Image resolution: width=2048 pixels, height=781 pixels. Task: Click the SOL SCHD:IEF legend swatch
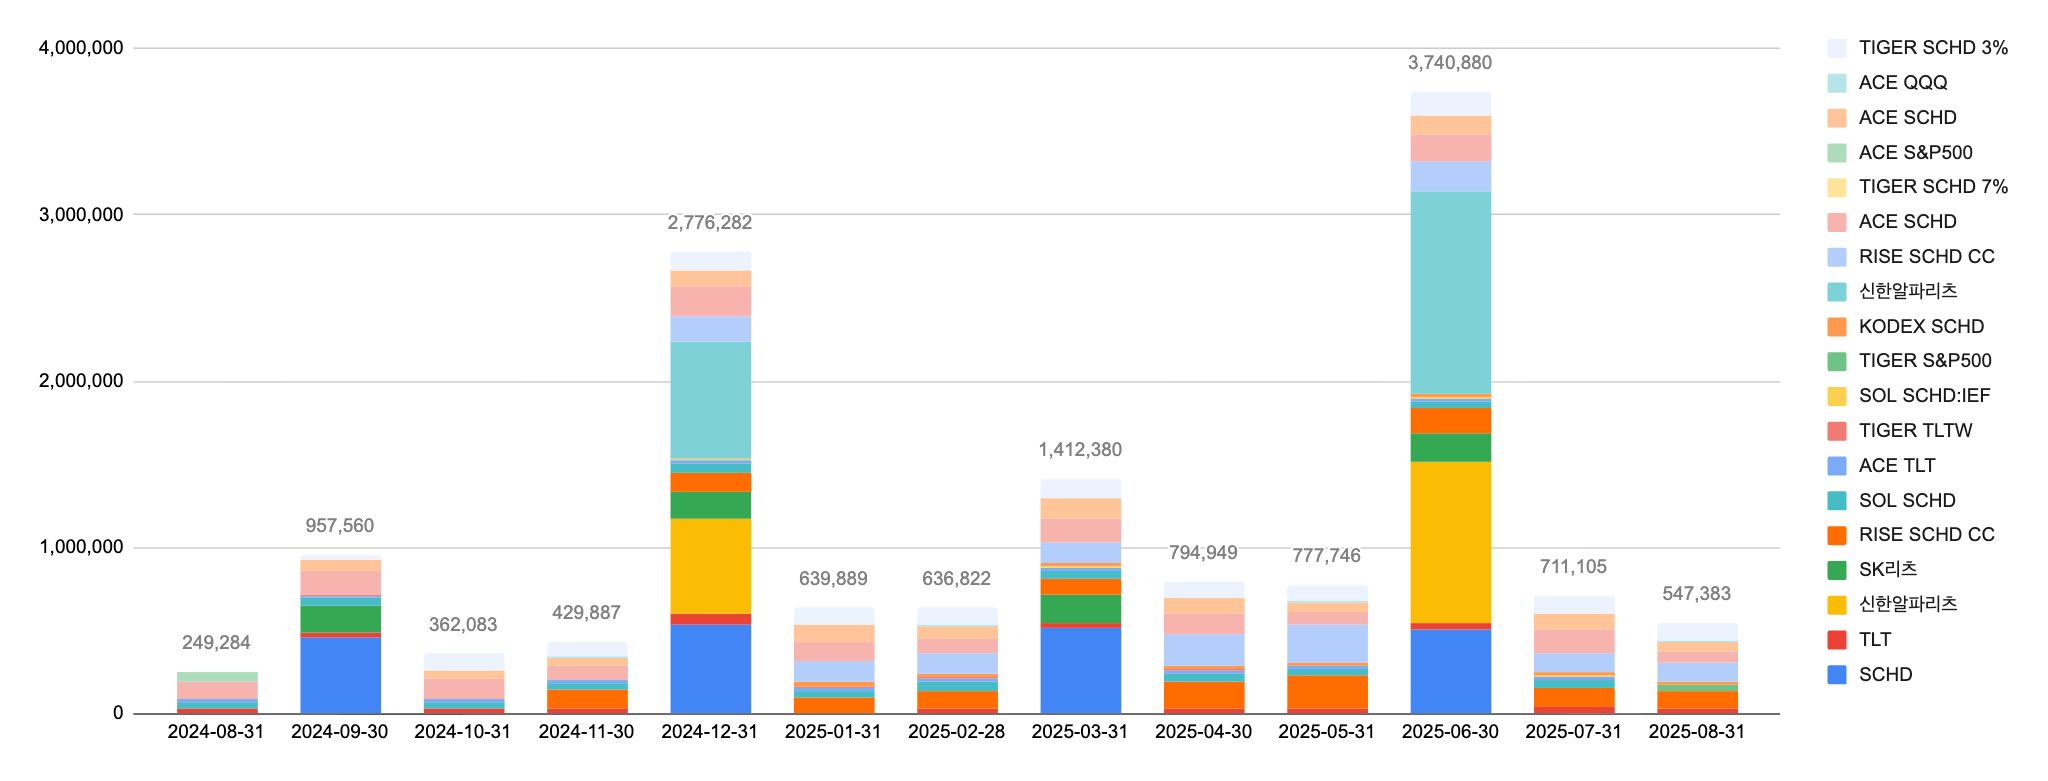pos(1836,396)
